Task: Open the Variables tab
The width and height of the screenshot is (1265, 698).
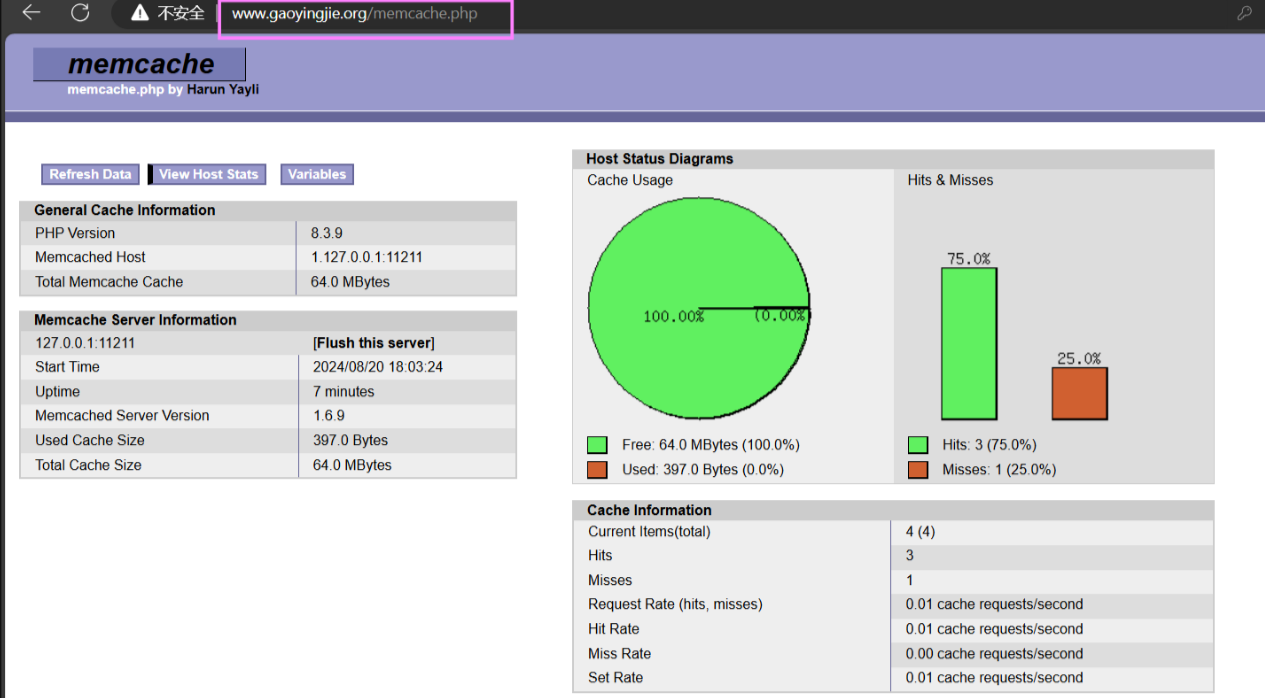Action: click(317, 174)
